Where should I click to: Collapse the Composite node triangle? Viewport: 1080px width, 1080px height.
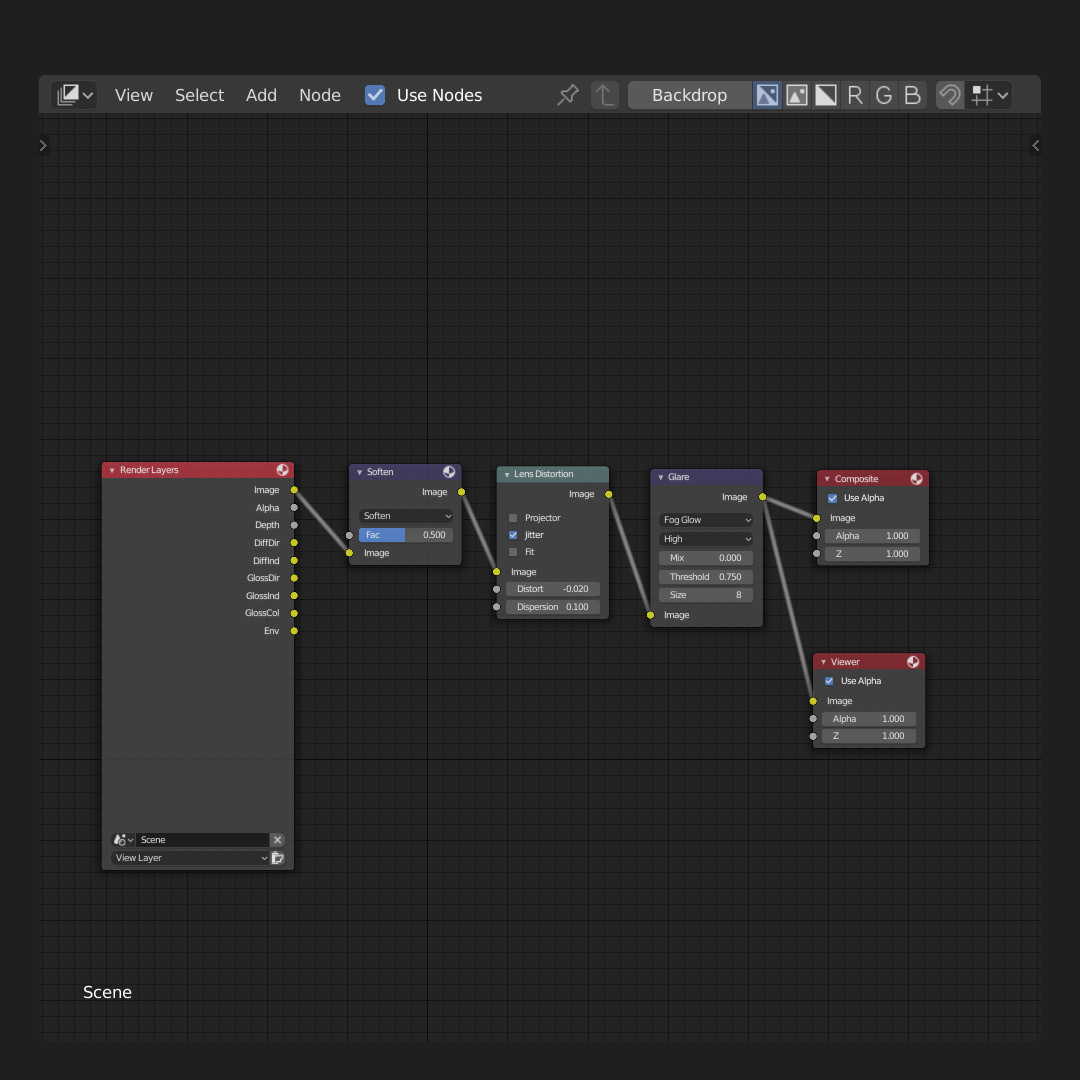(827, 479)
